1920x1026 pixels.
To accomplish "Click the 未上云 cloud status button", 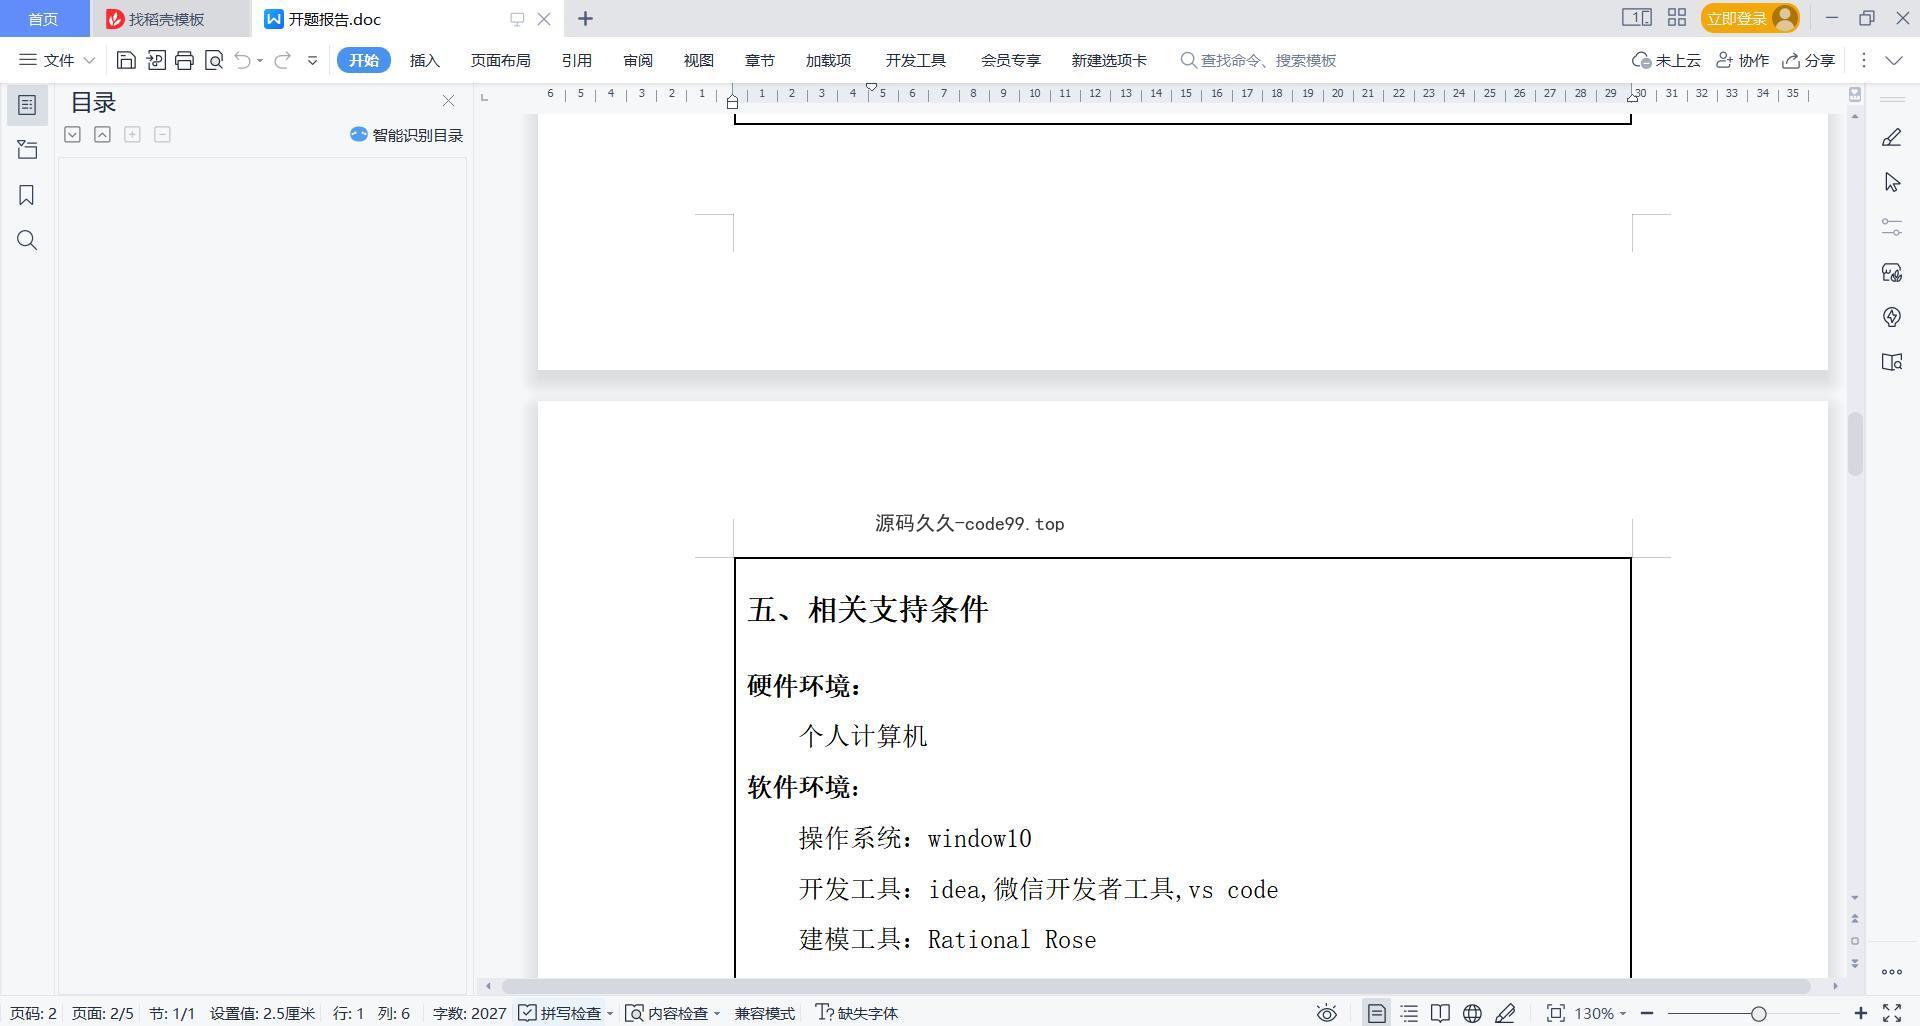I will pos(1666,60).
